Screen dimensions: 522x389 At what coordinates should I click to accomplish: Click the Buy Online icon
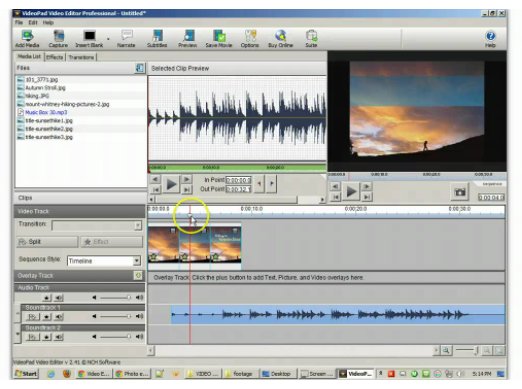tap(281, 39)
